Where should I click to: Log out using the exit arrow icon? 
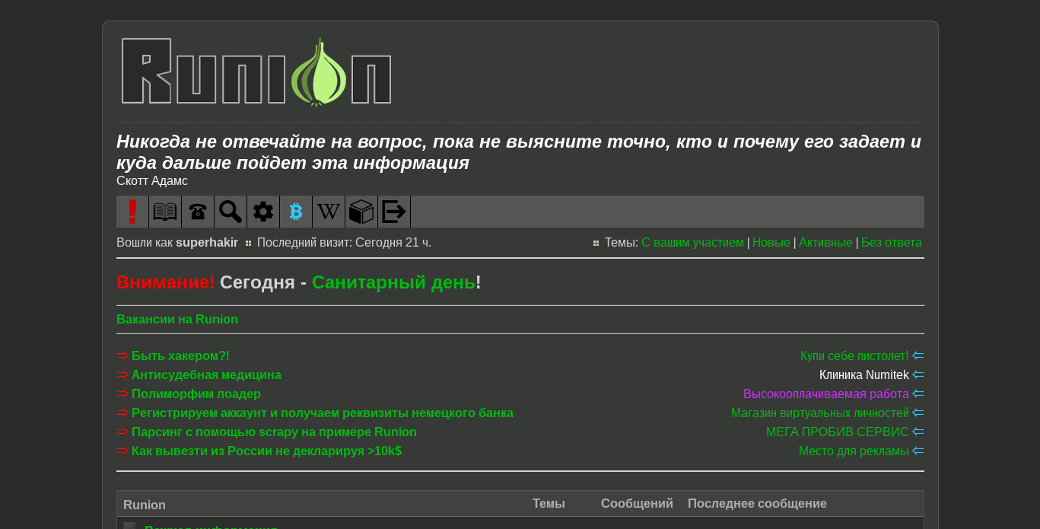394,212
